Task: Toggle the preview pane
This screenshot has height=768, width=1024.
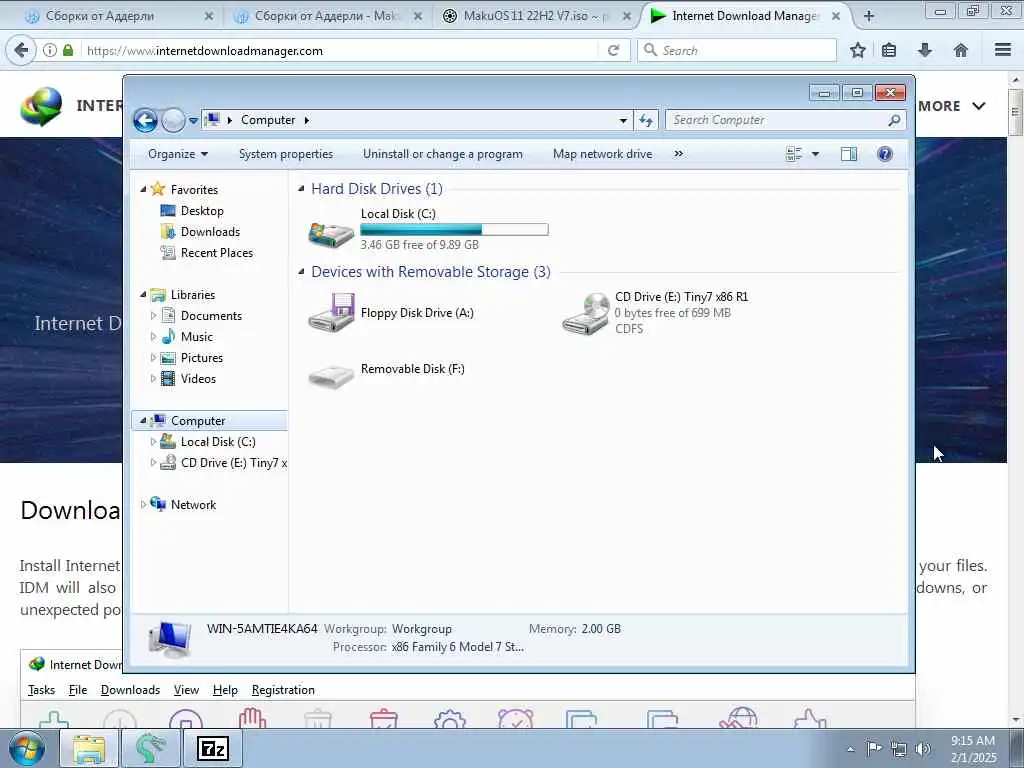Action: click(x=849, y=154)
